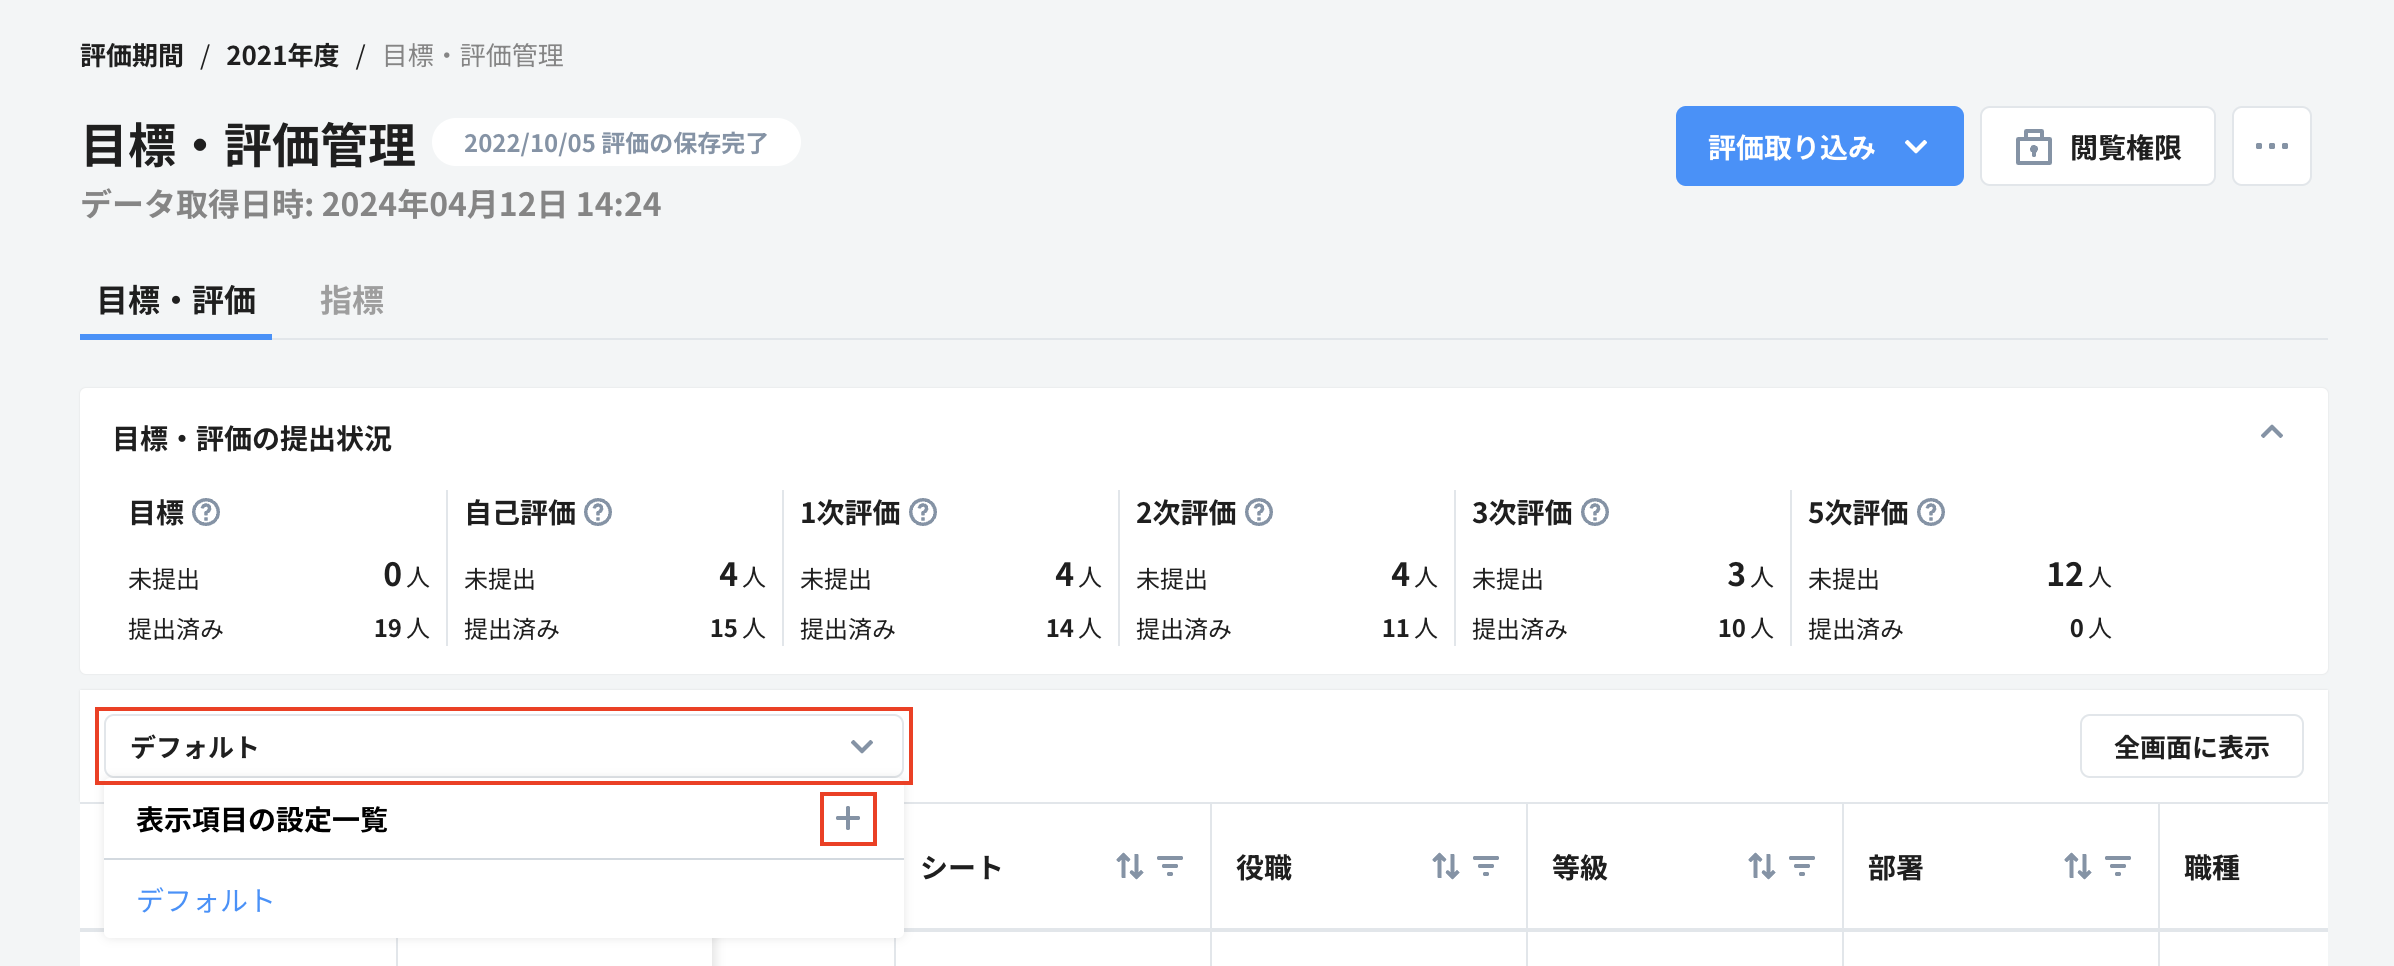2394x966 pixels.
Task: Click the help icon beside 5次評価
Action: (1933, 513)
